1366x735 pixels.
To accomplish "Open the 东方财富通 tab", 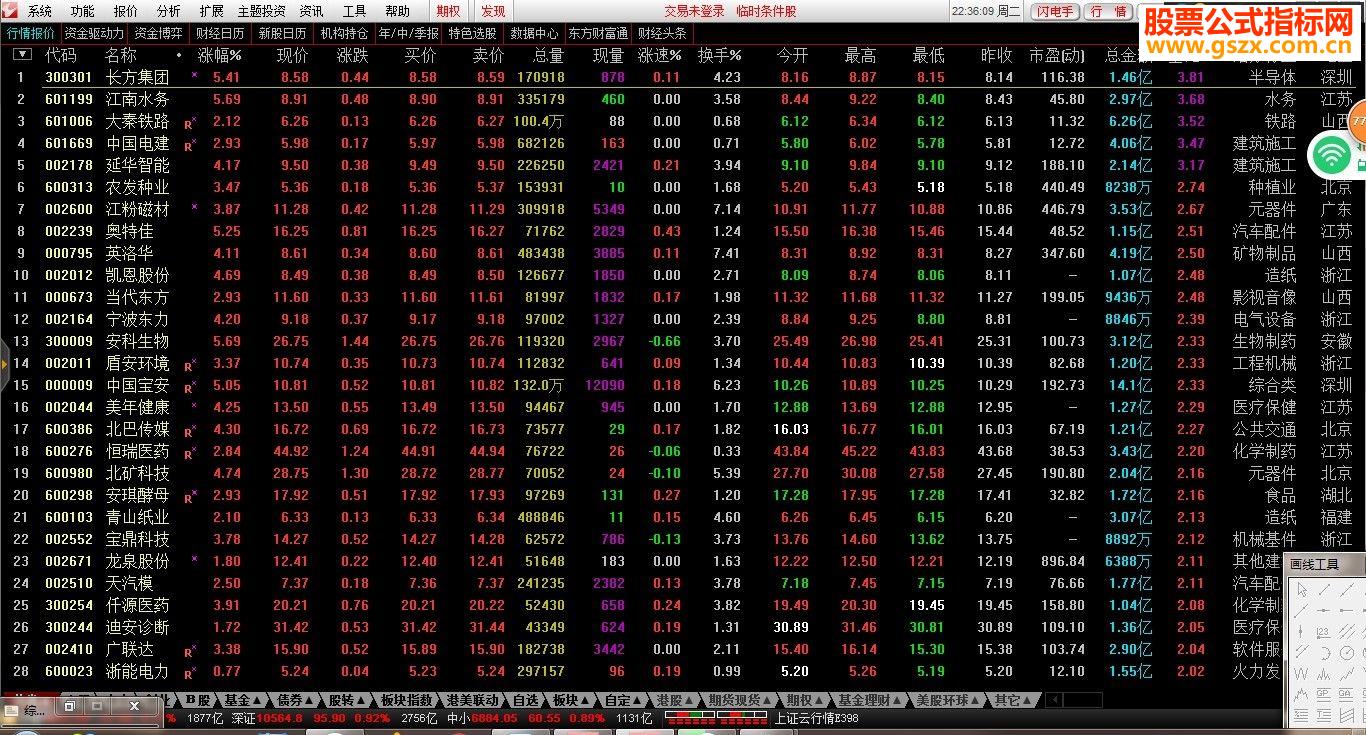I will click(598, 33).
